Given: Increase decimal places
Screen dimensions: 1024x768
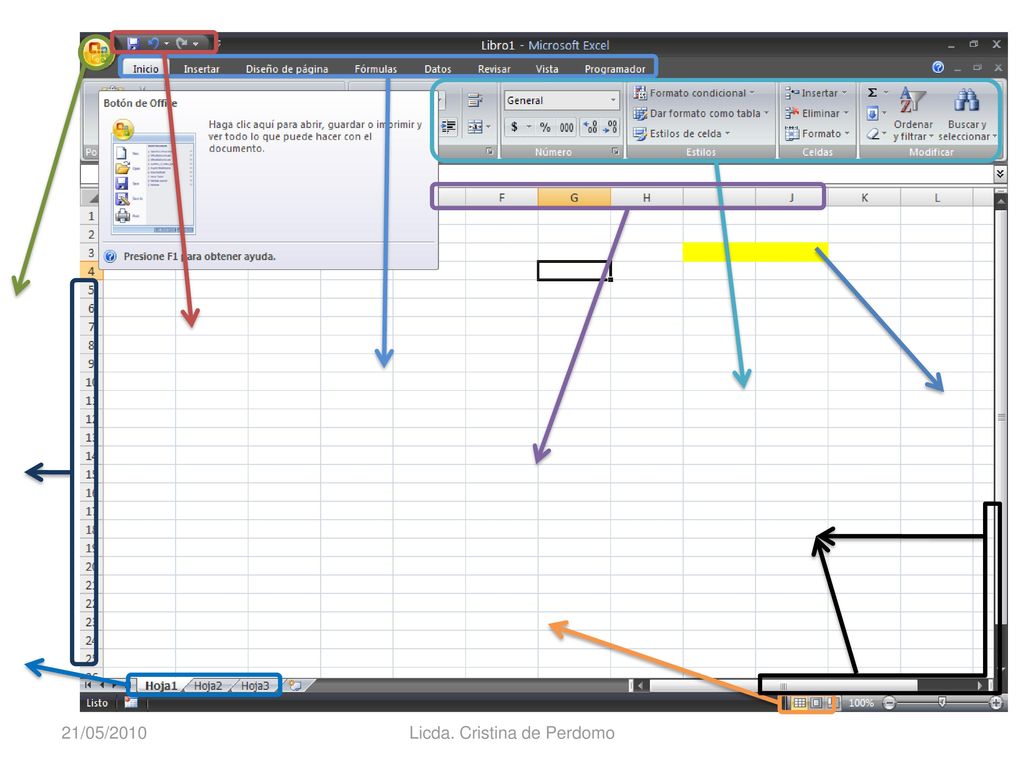Looking at the screenshot, I should pos(590,127).
